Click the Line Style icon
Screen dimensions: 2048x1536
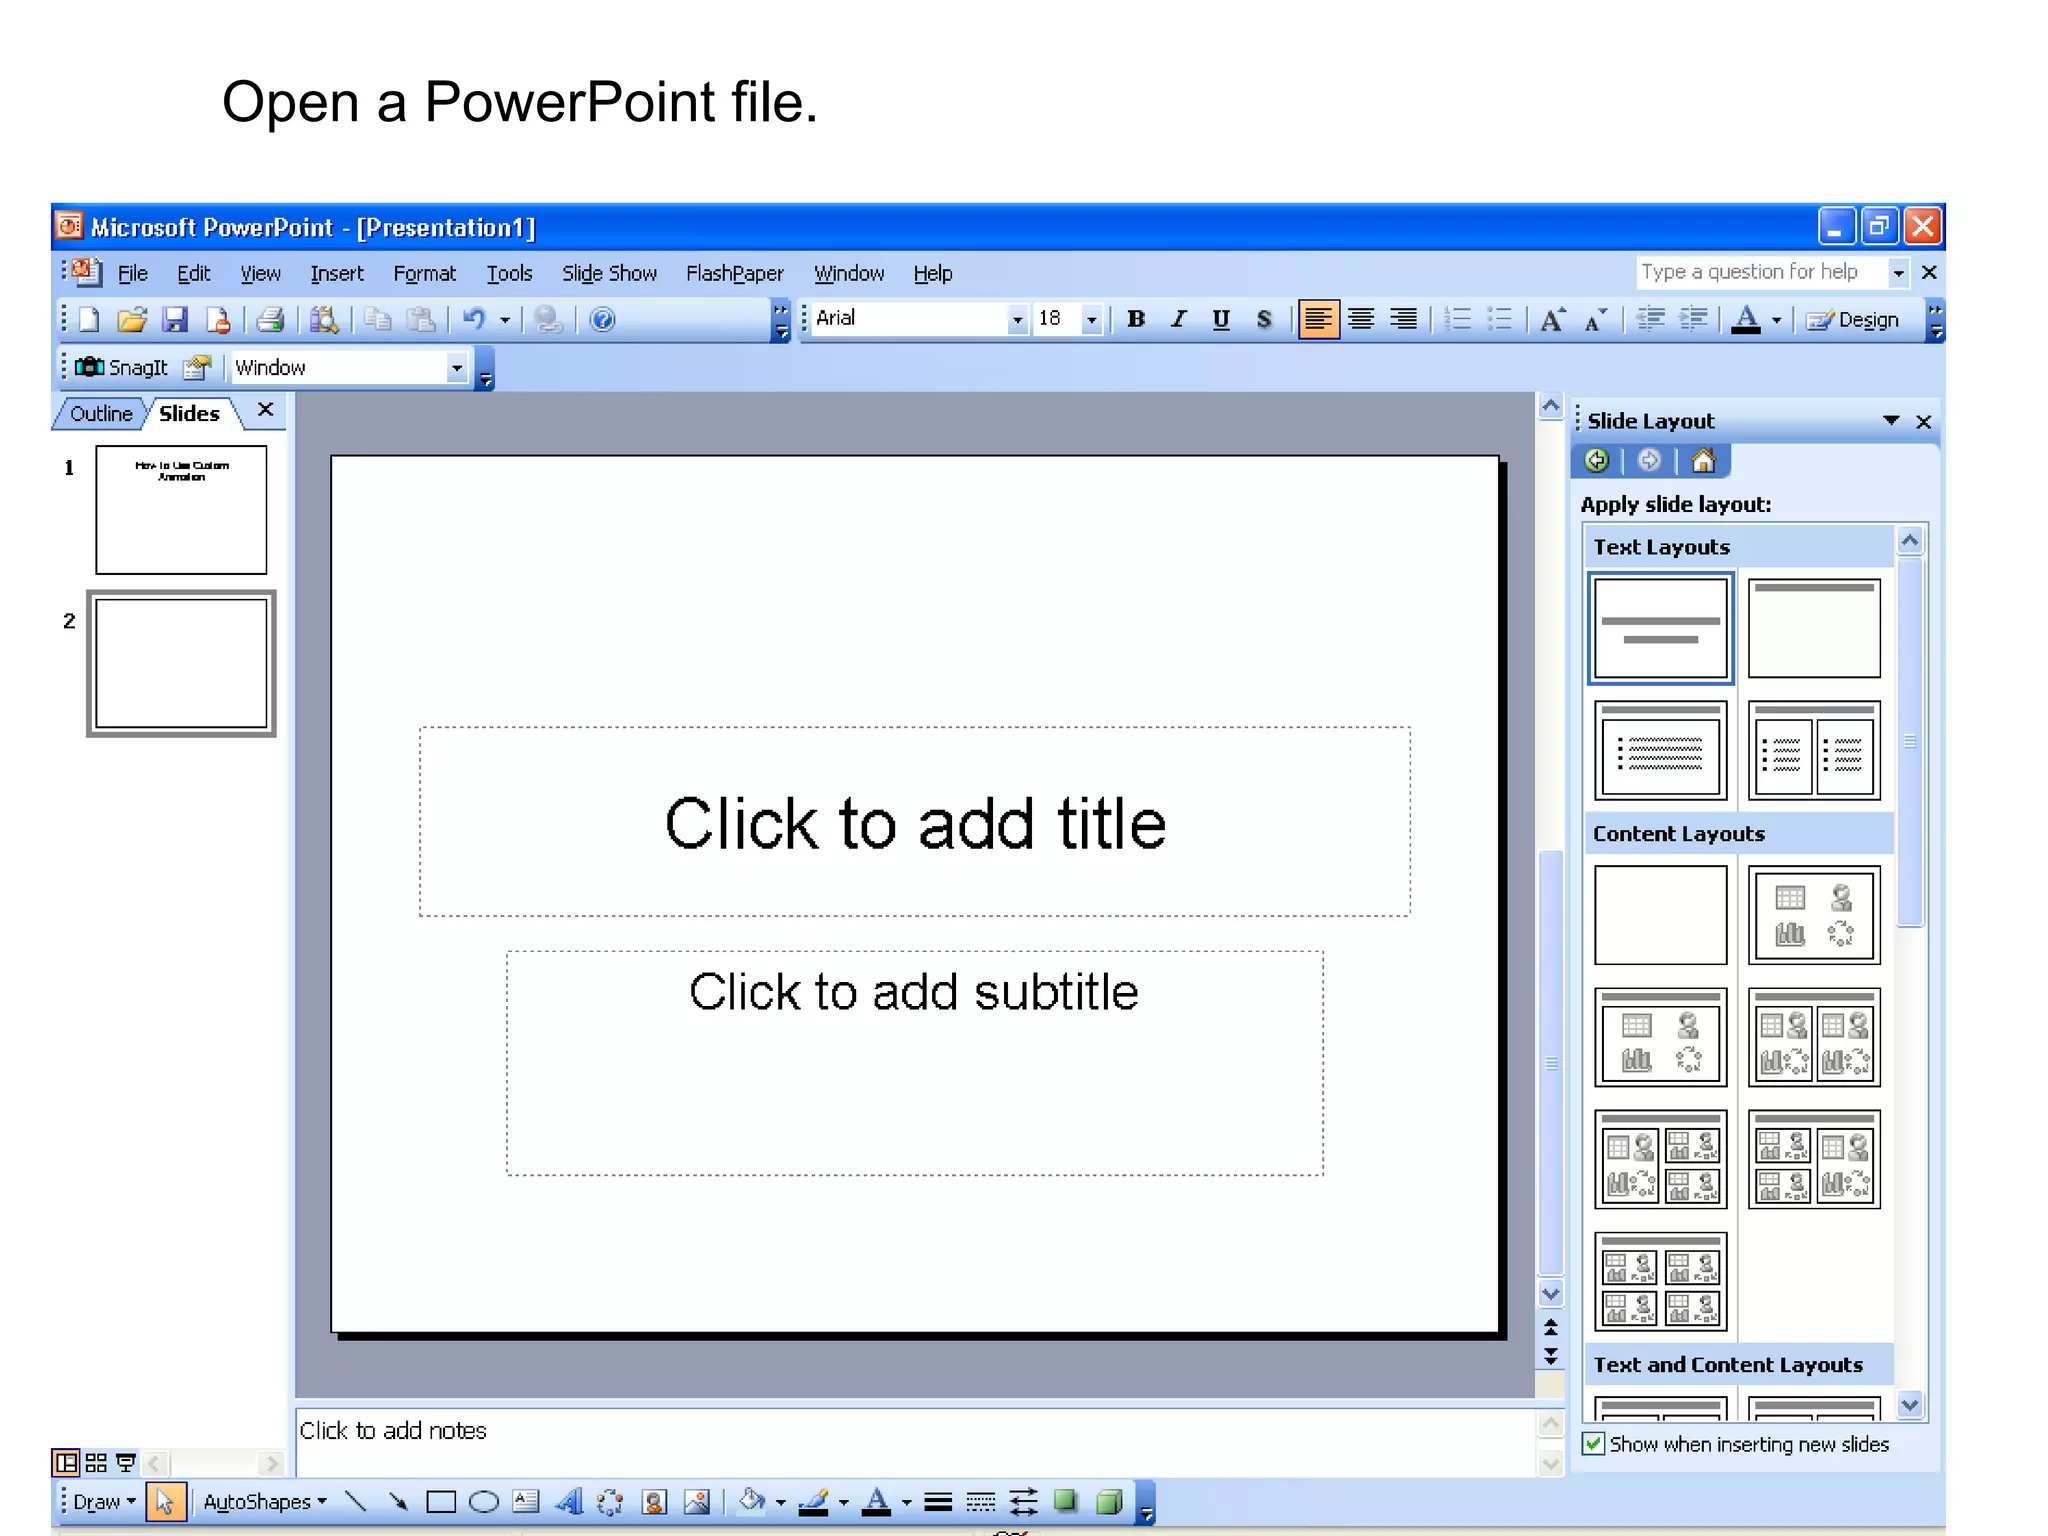(x=938, y=1501)
